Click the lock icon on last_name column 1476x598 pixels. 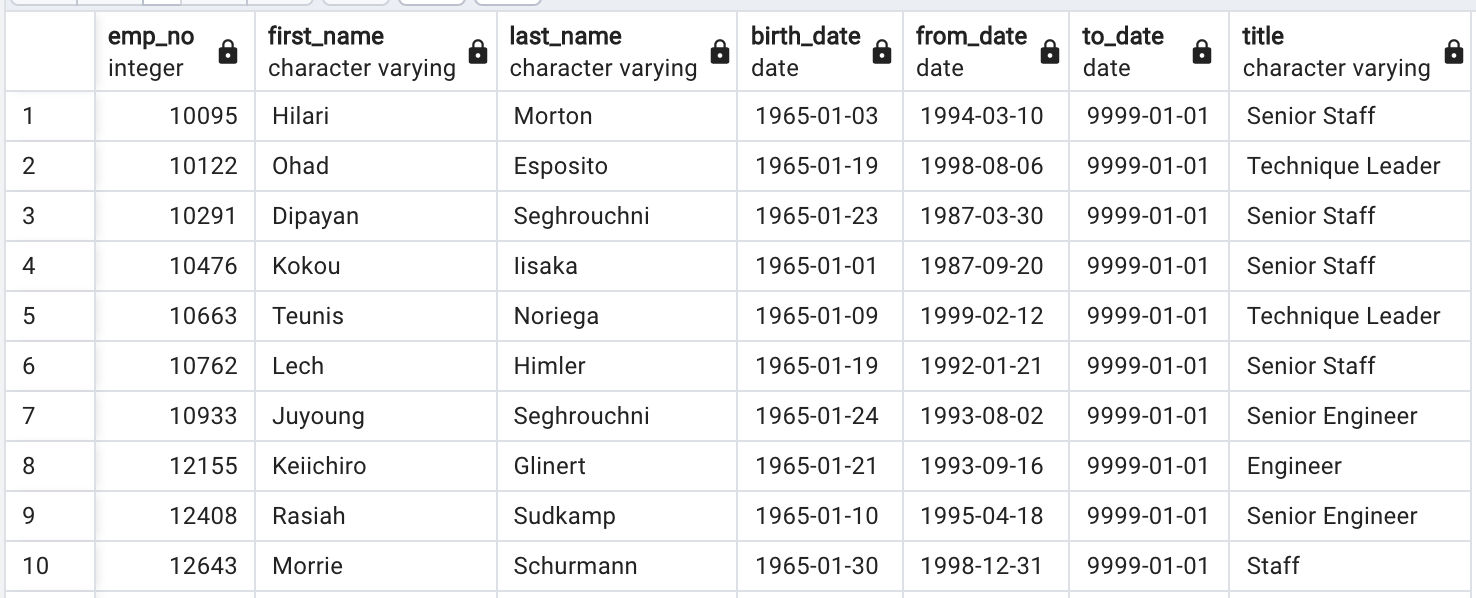720,52
